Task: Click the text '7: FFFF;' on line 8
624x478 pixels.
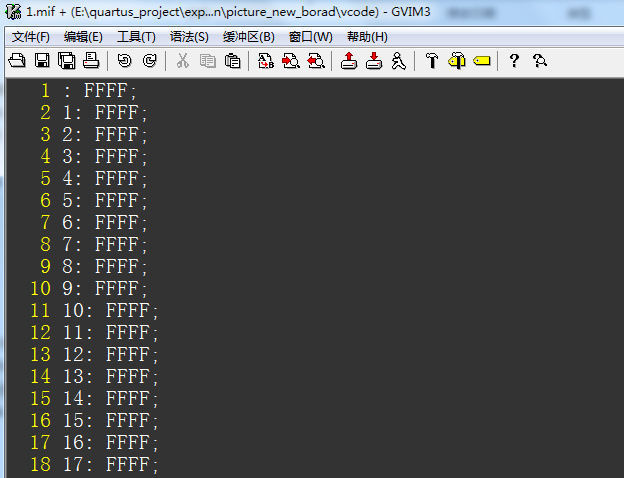Action: click(105, 244)
